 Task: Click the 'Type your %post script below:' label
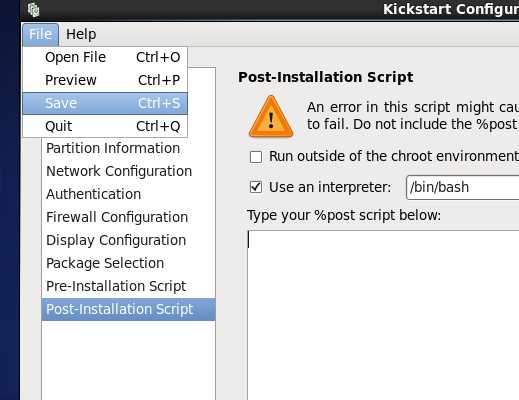(x=344, y=215)
